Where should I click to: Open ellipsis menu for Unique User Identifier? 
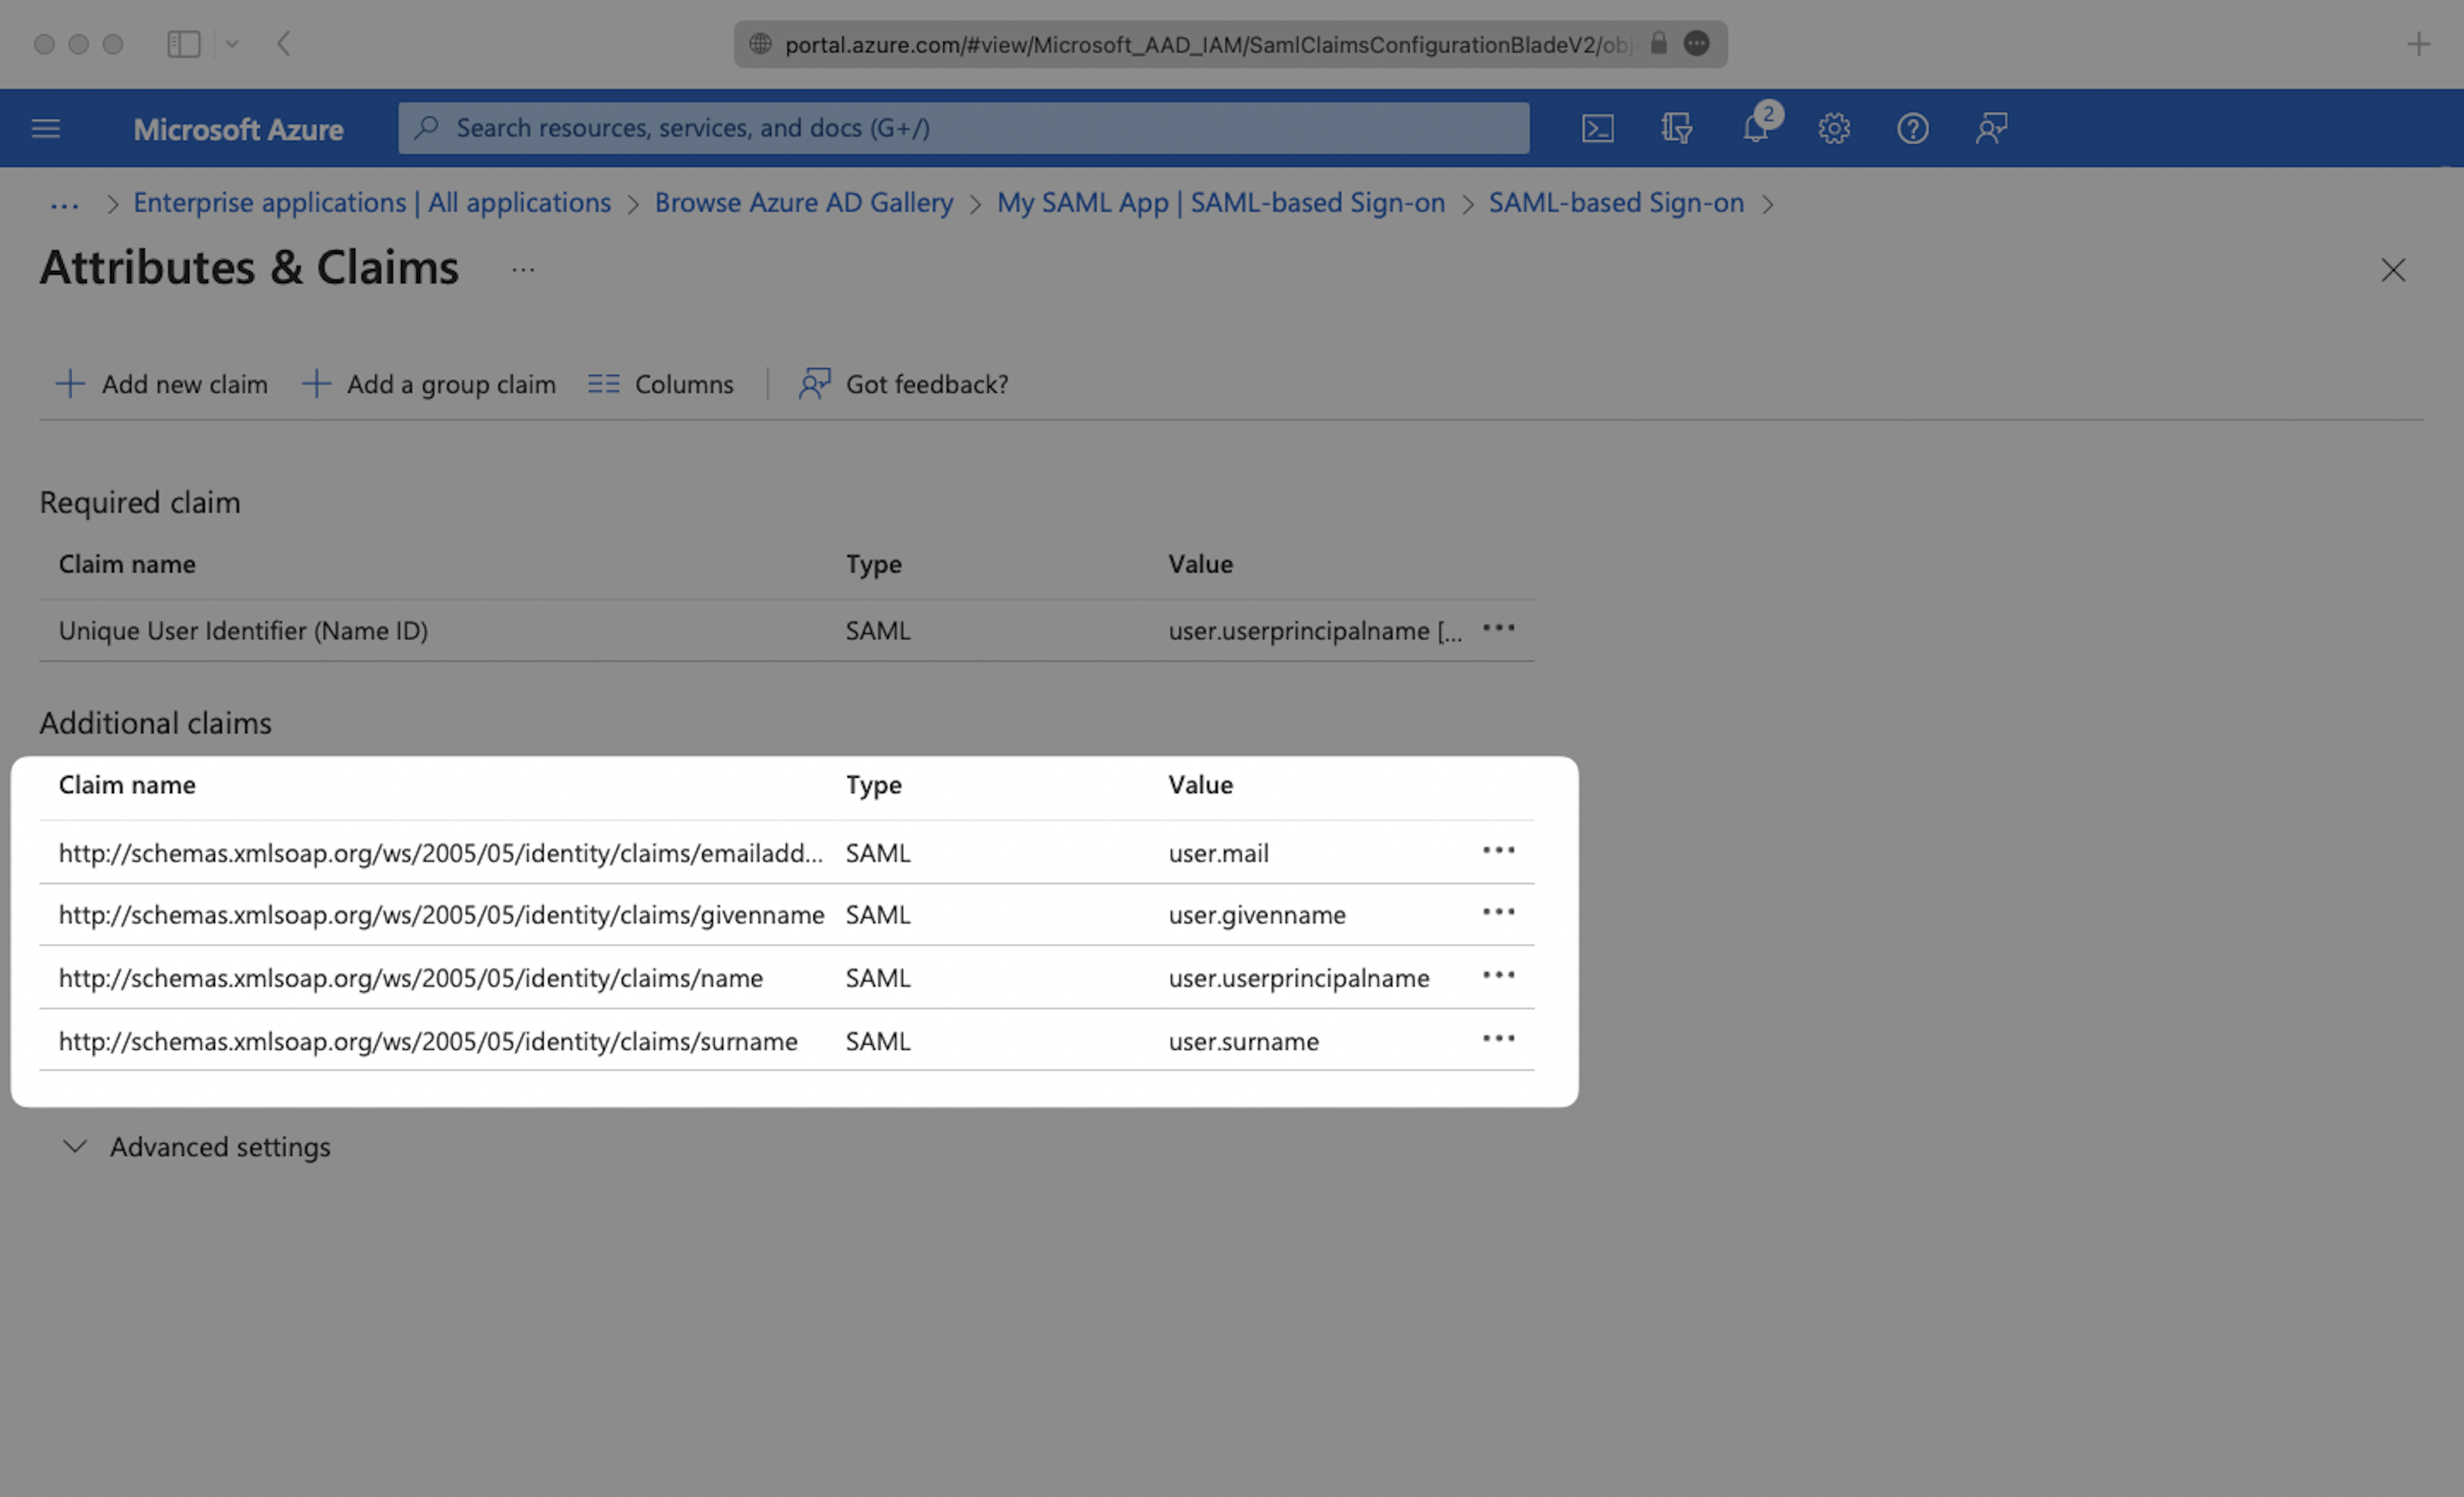1498,629
